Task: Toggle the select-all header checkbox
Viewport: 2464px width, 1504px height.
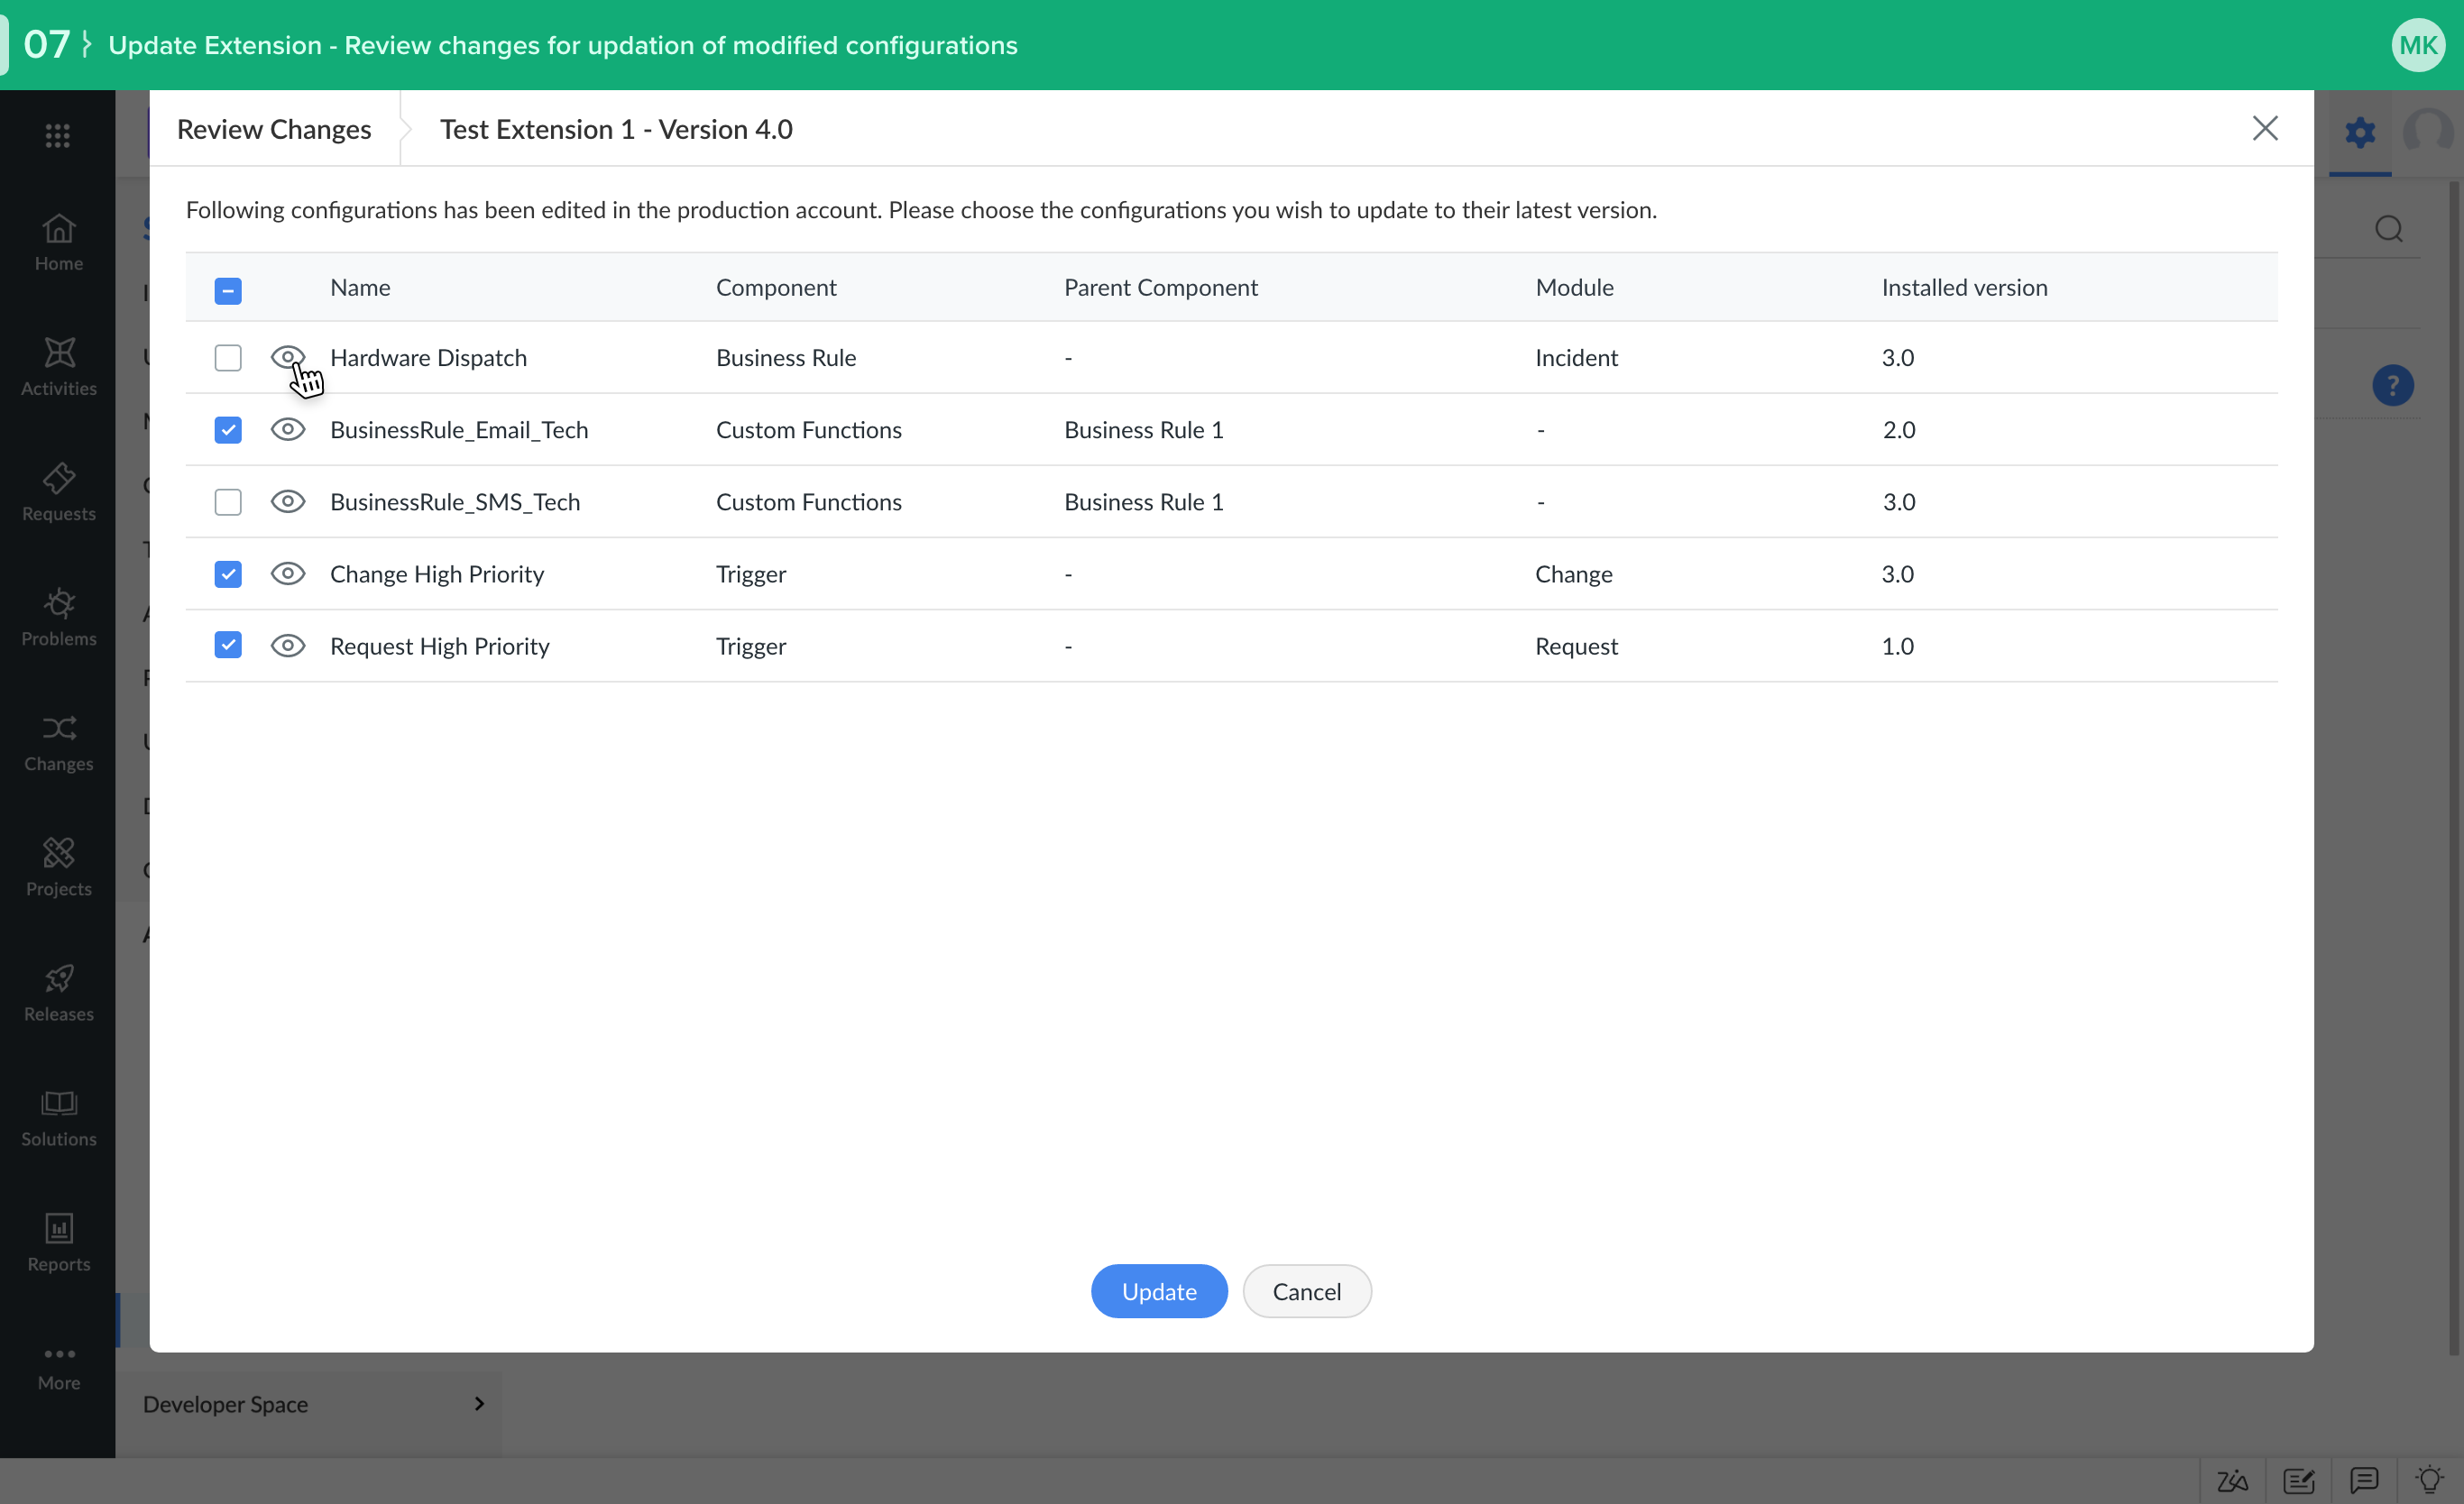Action: pos(228,290)
